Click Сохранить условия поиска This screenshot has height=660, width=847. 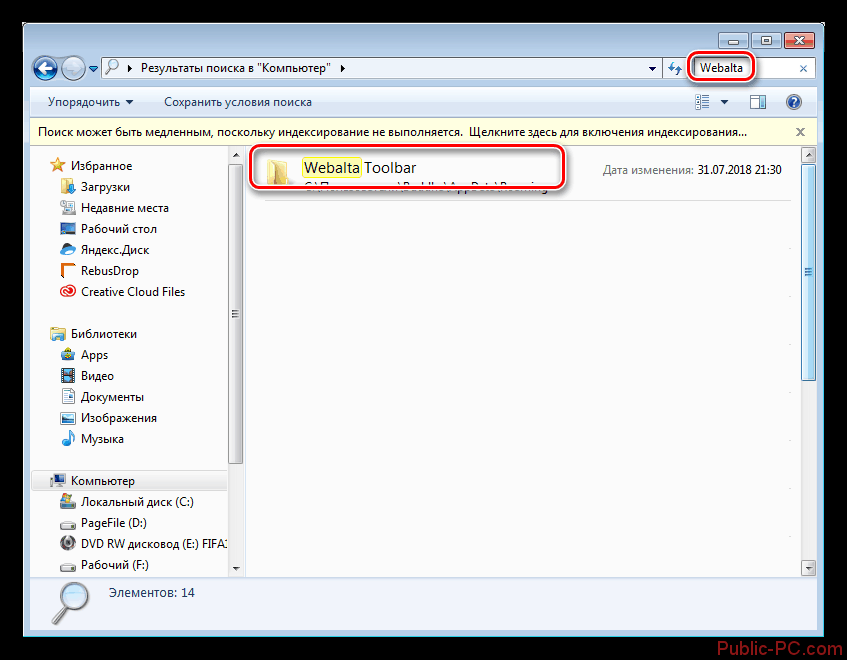coord(238,102)
